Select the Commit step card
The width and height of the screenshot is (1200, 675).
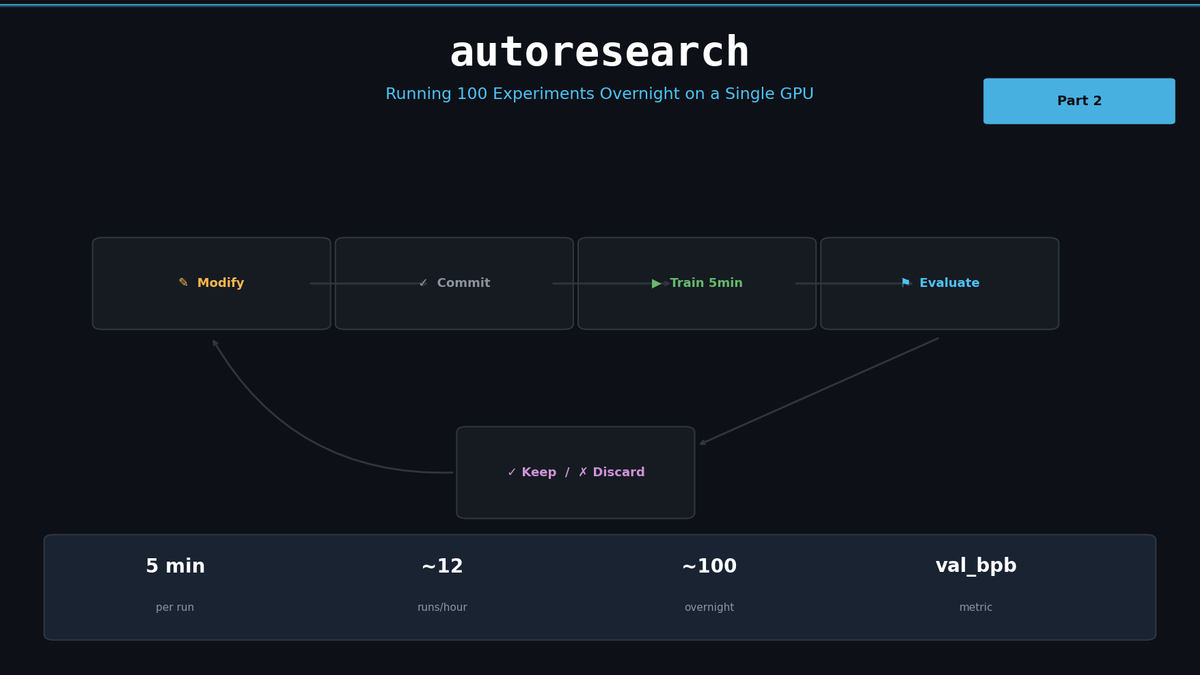454,283
